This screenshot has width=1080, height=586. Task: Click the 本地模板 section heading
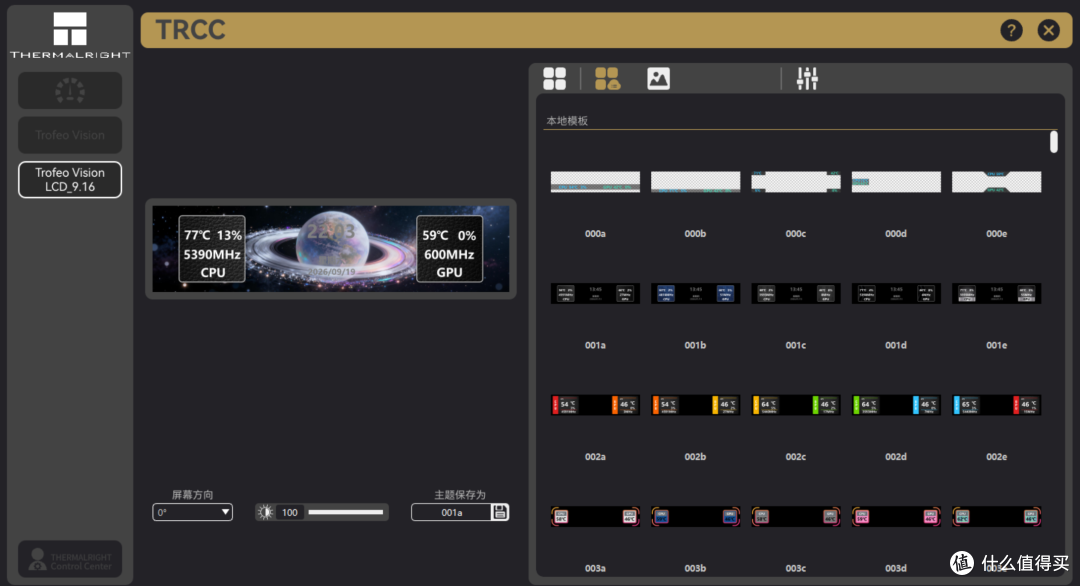tap(567, 121)
